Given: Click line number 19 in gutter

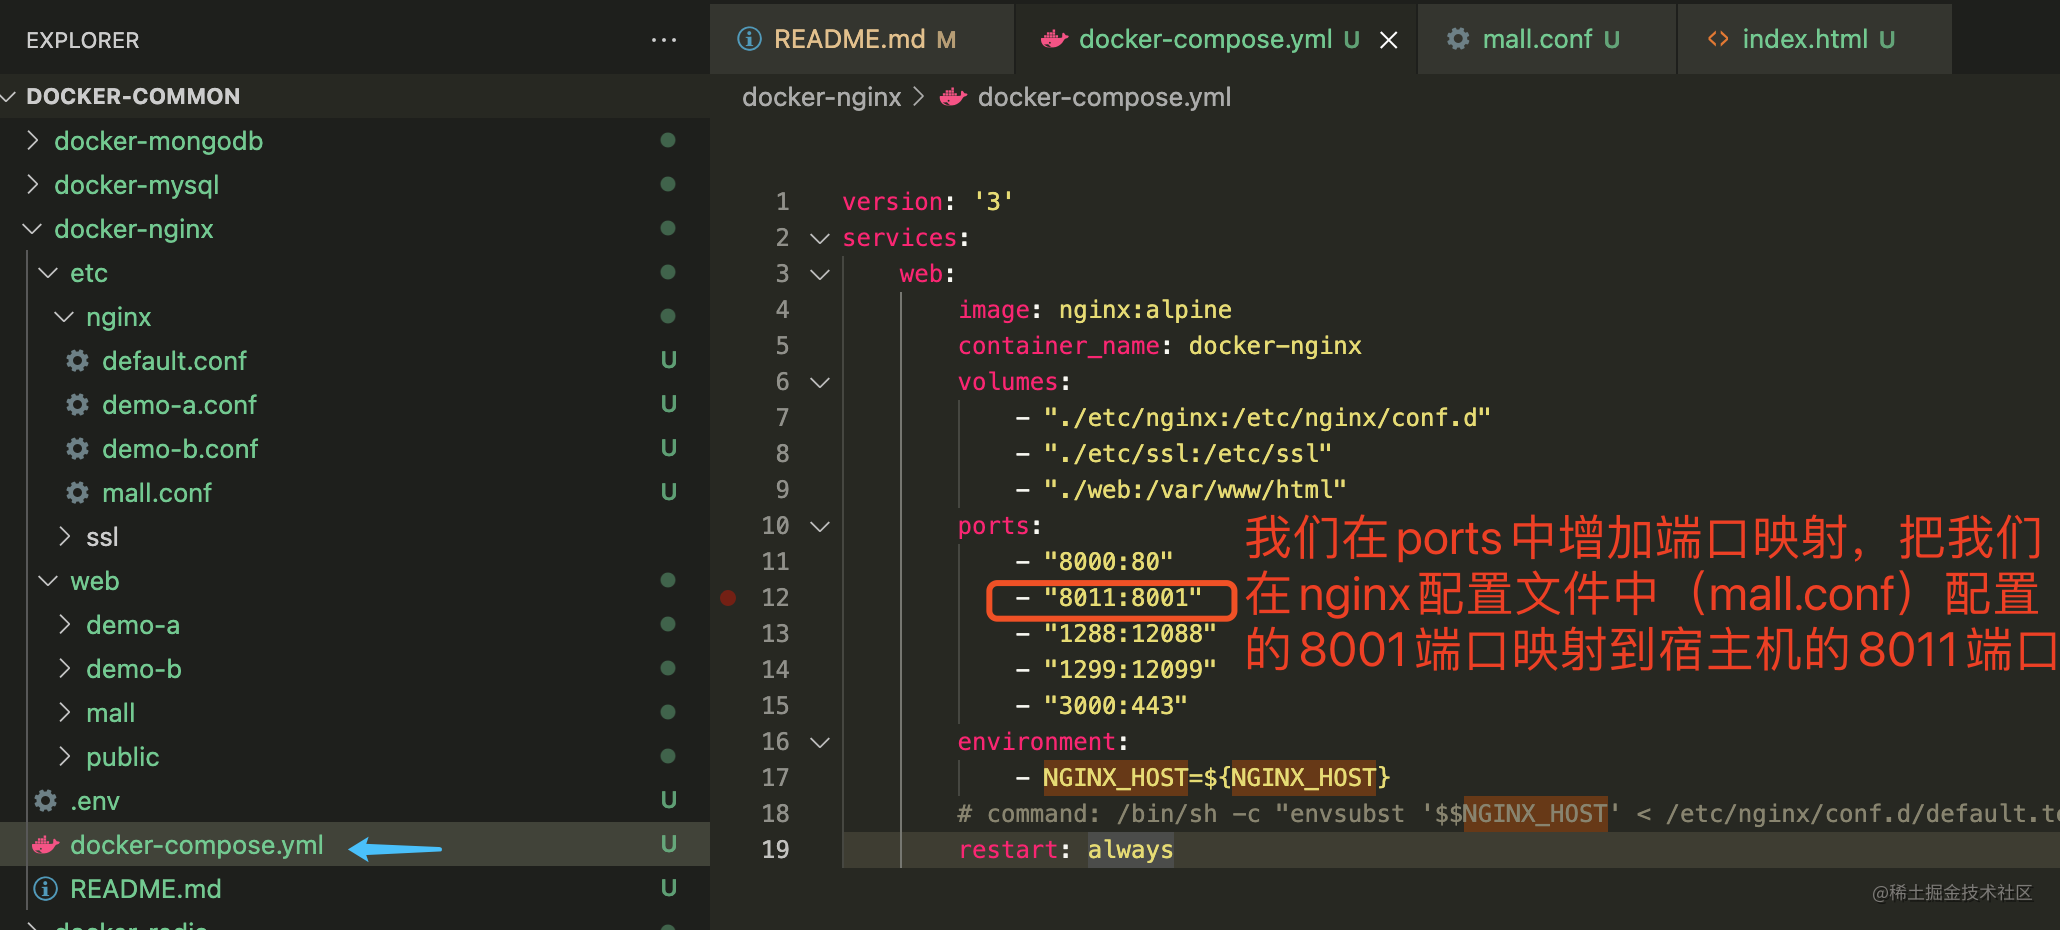Looking at the screenshot, I should (x=775, y=850).
